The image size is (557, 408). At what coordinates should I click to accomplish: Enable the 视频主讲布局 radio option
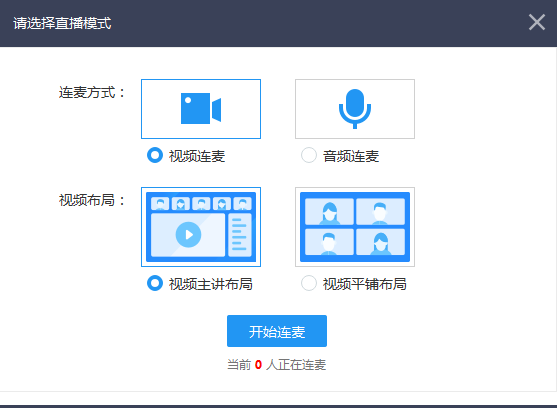tap(155, 283)
